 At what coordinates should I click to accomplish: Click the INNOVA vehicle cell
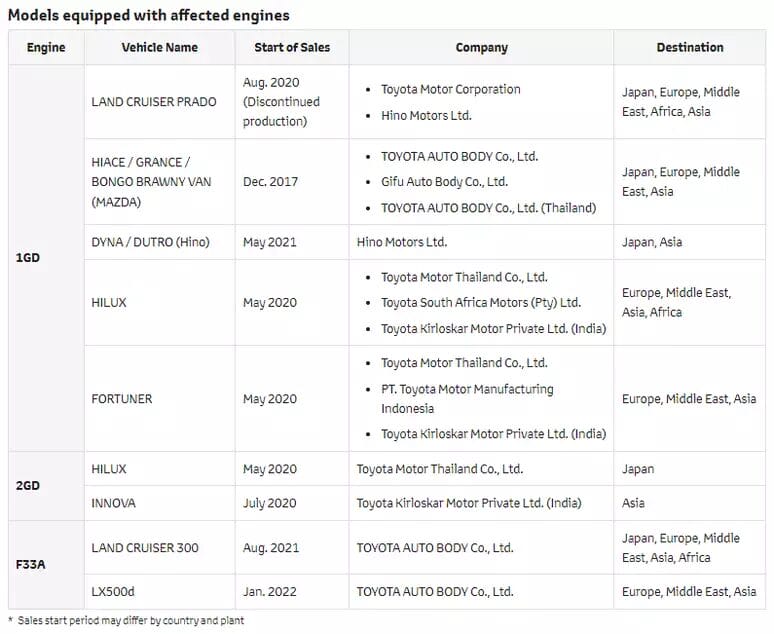coord(113,503)
